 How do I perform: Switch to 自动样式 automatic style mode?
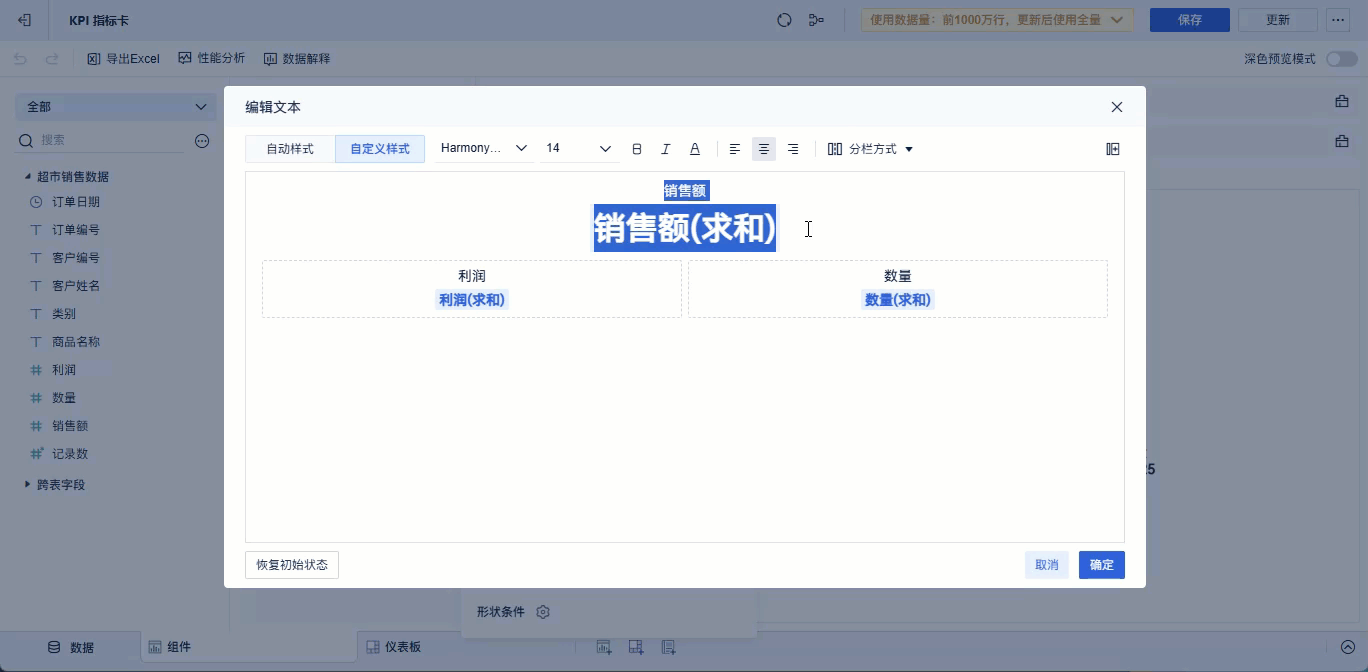tap(289, 148)
